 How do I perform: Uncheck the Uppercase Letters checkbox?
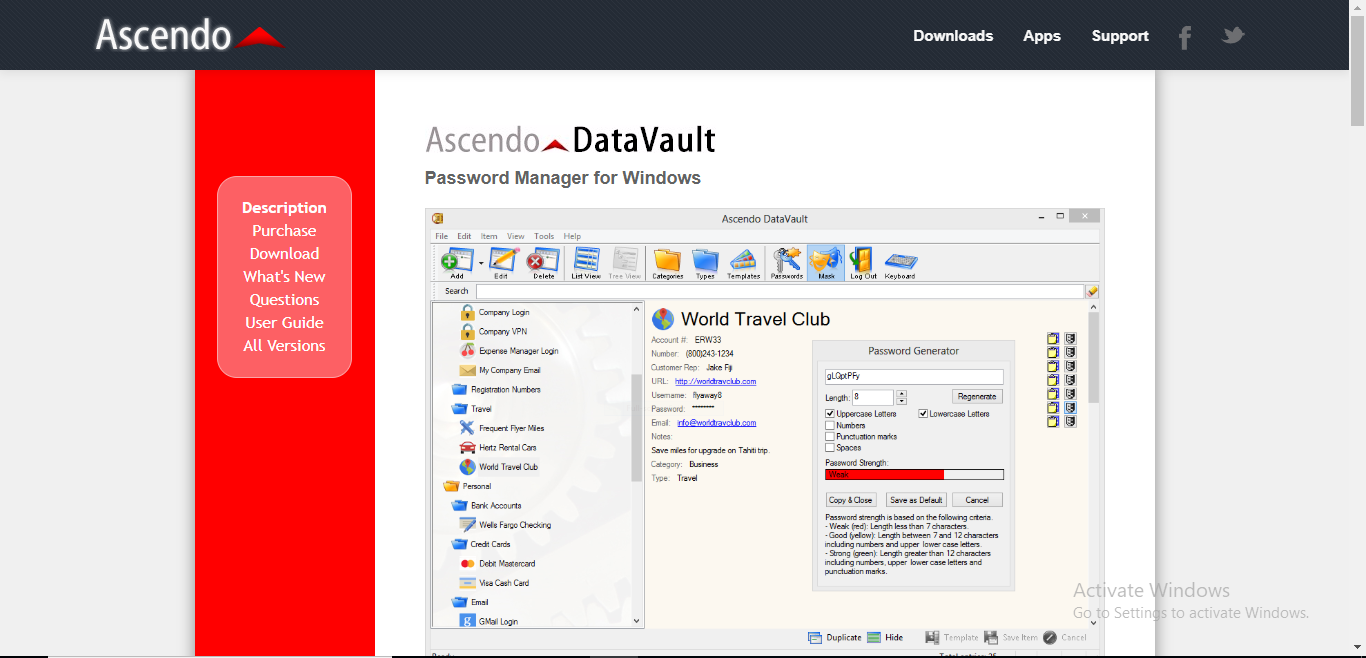click(830, 414)
